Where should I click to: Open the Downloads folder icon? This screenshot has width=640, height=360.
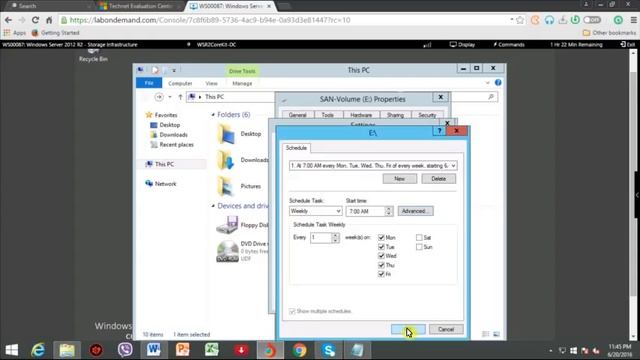(226, 160)
